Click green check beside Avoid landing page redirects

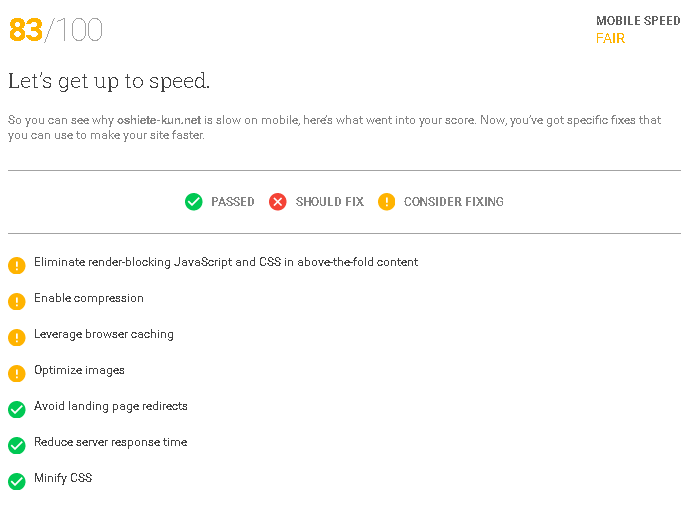[17, 409]
